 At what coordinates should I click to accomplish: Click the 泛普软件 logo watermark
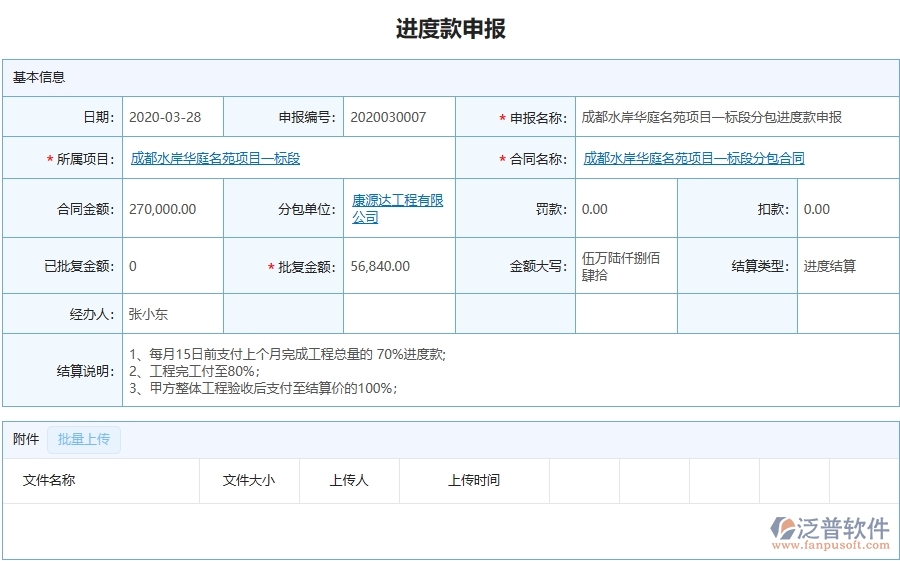click(829, 531)
